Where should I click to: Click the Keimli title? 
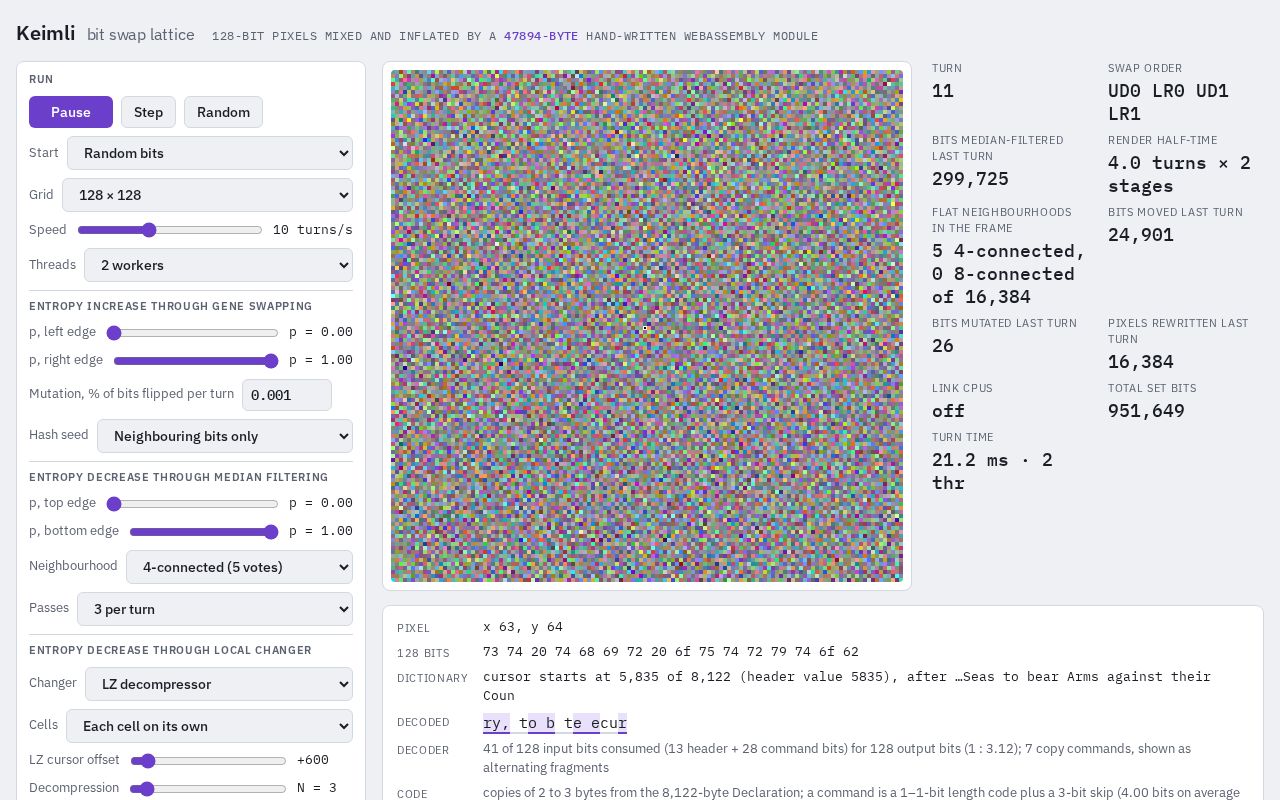(x=45, y=33)
